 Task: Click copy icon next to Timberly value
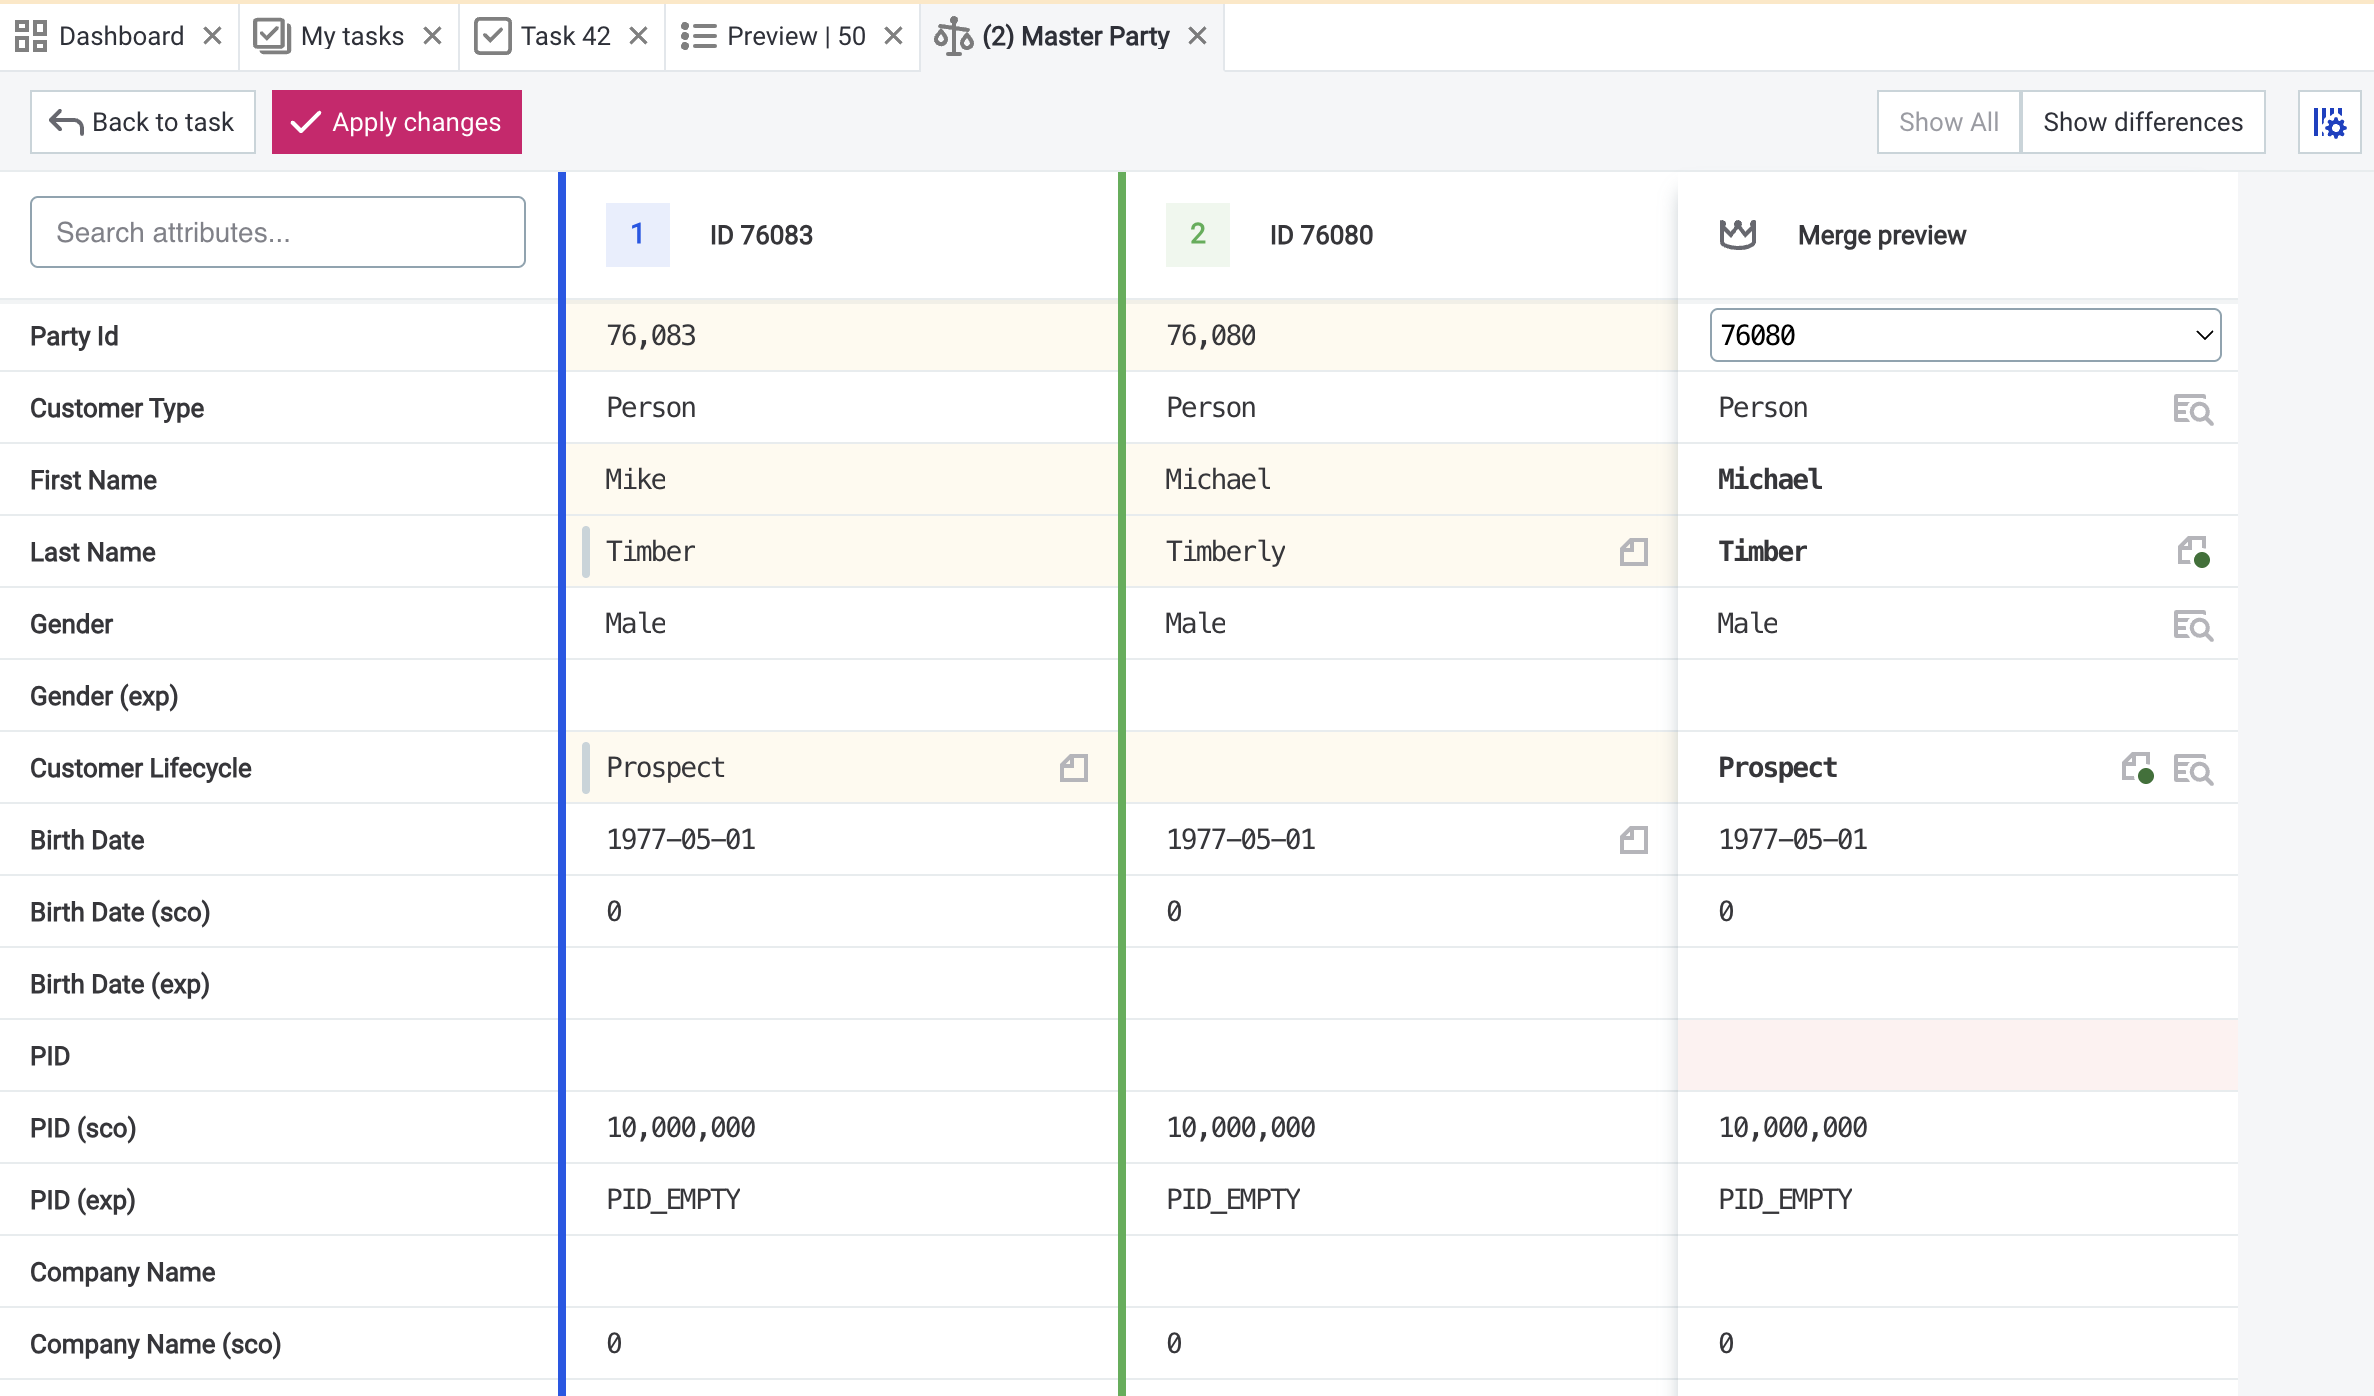[x=1633, y=551]
